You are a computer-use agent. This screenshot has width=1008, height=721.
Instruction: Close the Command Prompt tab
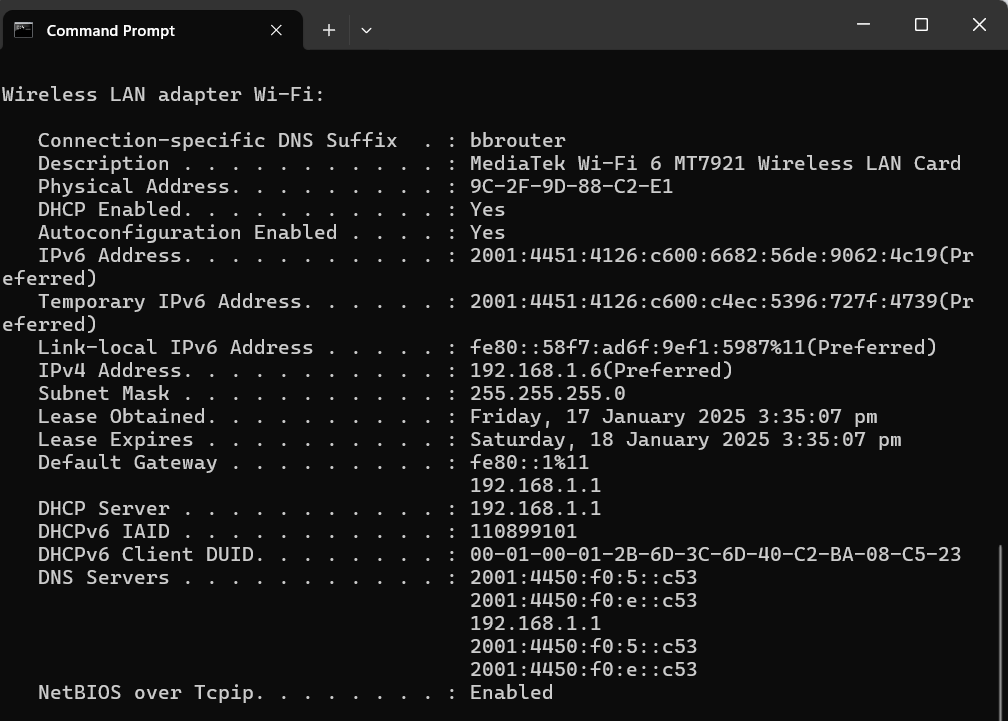[x=277, y=30]
